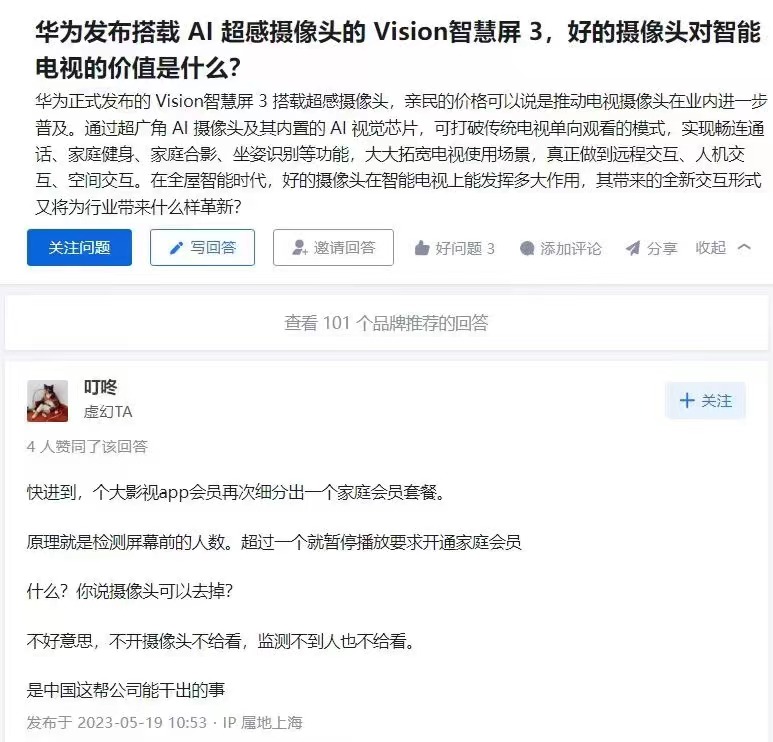The image size is (773, 742).
Task: Click the 发布于 2023-05-19 10:53 timestamp
Action: (x=117, y=723)
